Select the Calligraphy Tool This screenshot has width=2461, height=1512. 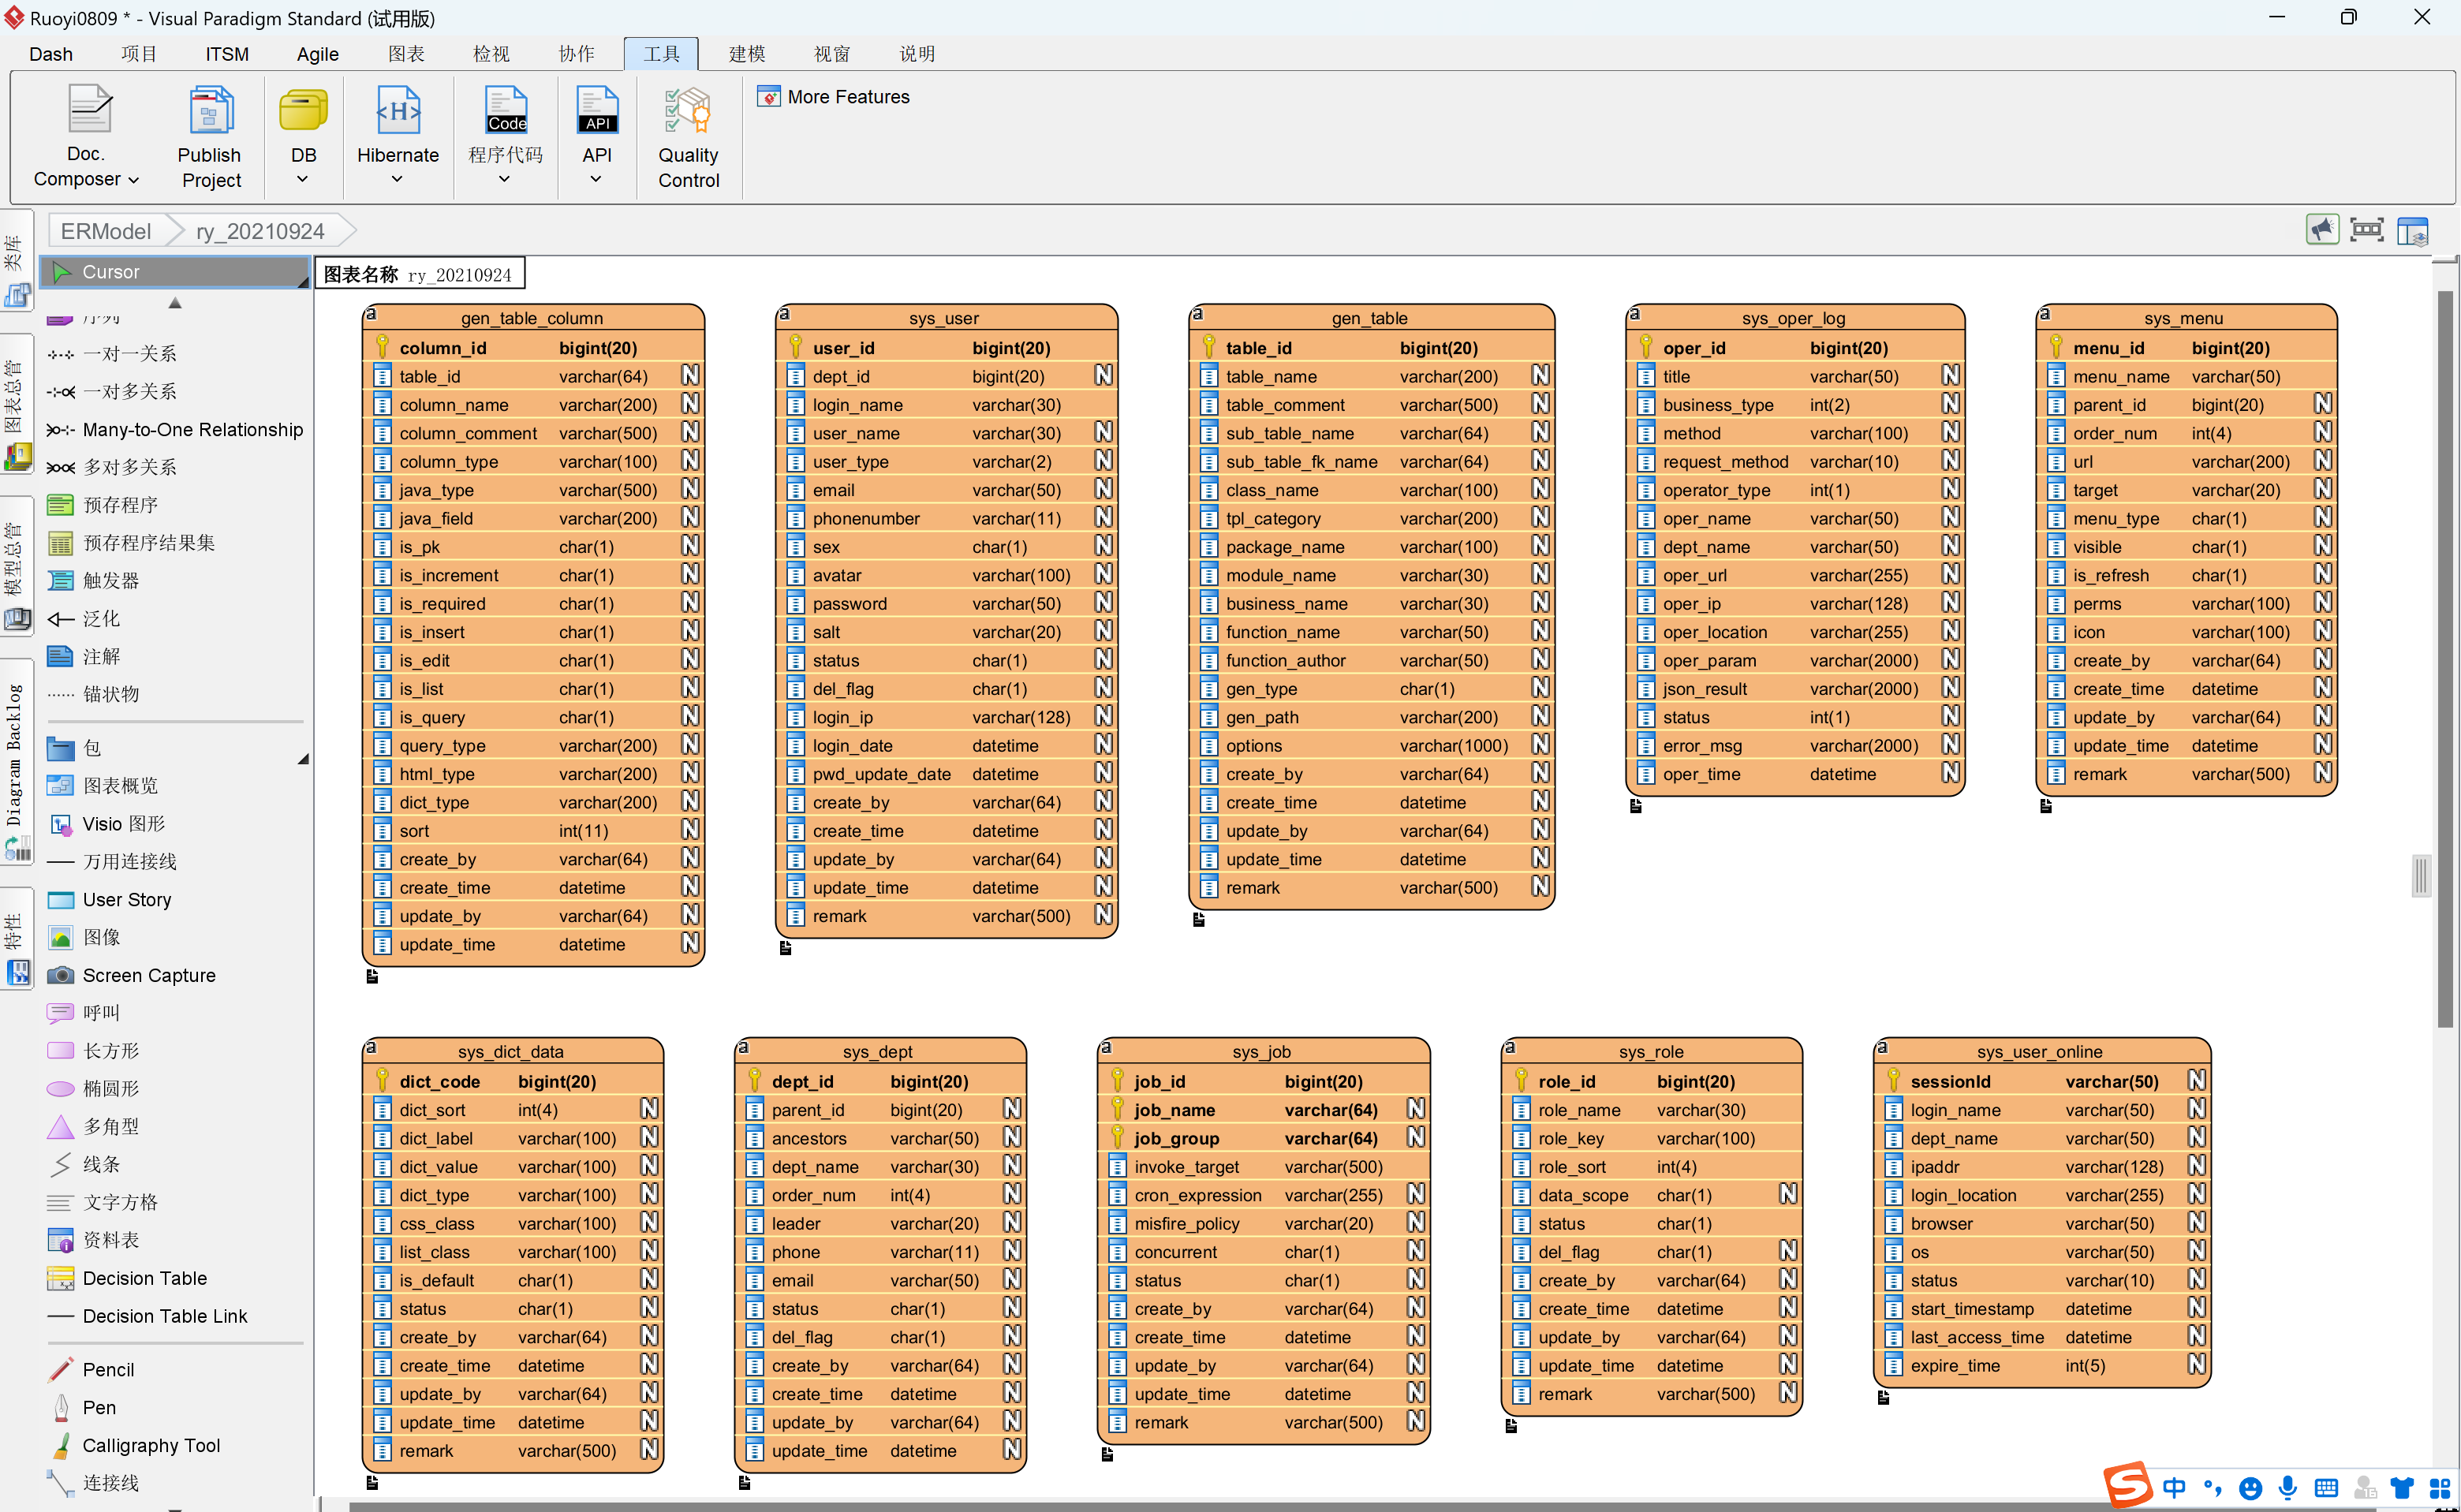[x=151, y=1445]
